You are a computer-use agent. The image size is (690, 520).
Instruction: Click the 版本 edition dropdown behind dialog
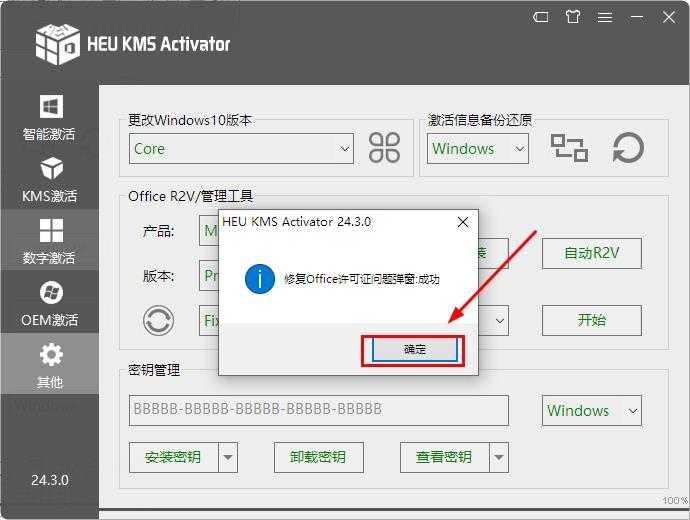209,276
